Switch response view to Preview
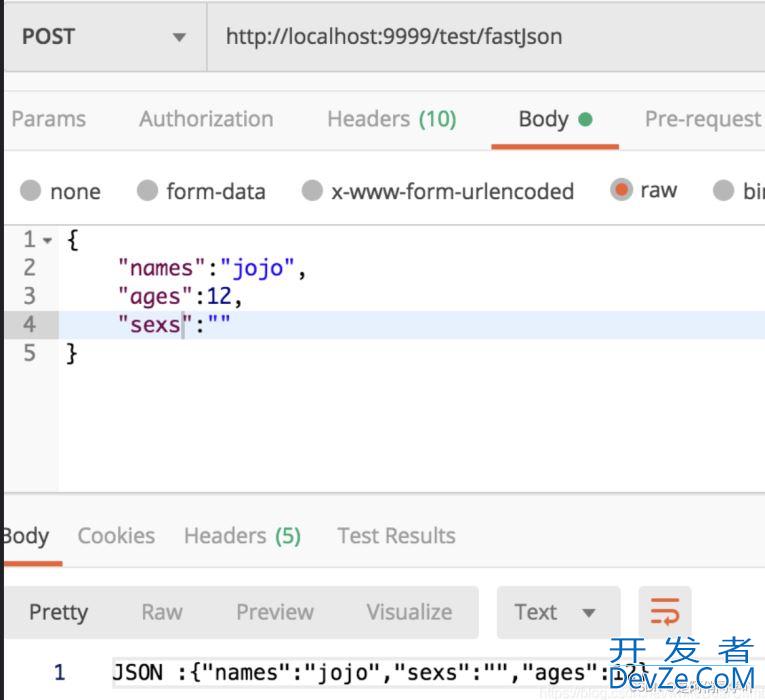Image resolution: width=765 pixels, height=700 pixels. pyautogui.click(x=275, y=612)
